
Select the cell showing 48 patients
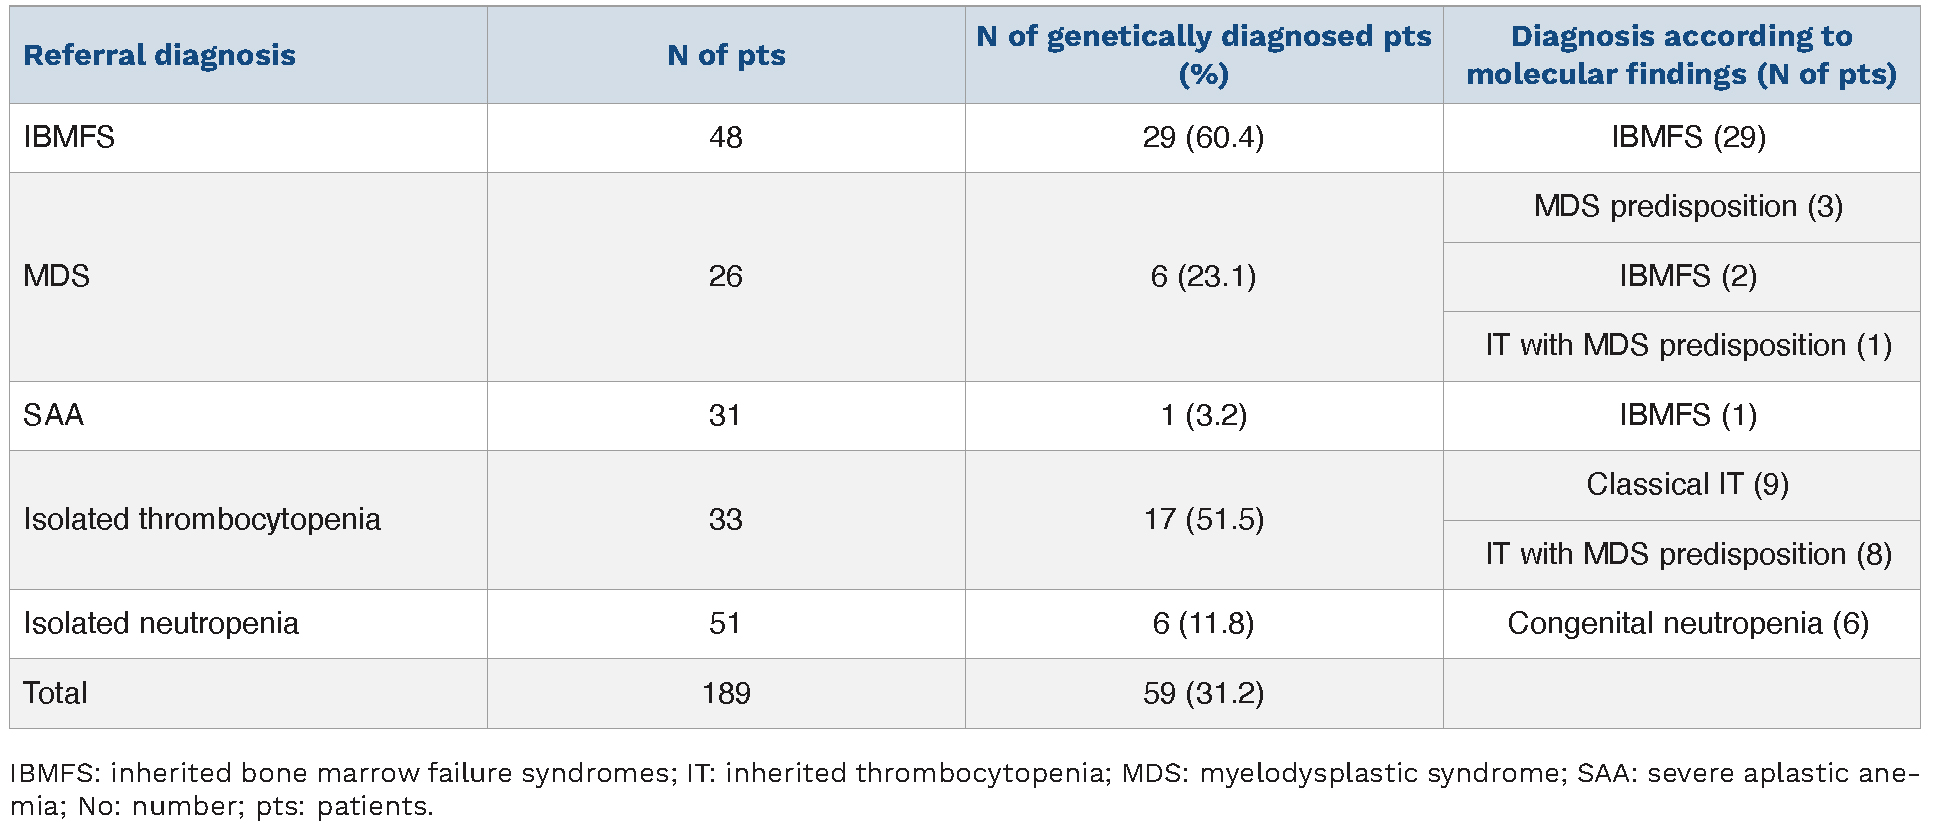pos(726,137)
